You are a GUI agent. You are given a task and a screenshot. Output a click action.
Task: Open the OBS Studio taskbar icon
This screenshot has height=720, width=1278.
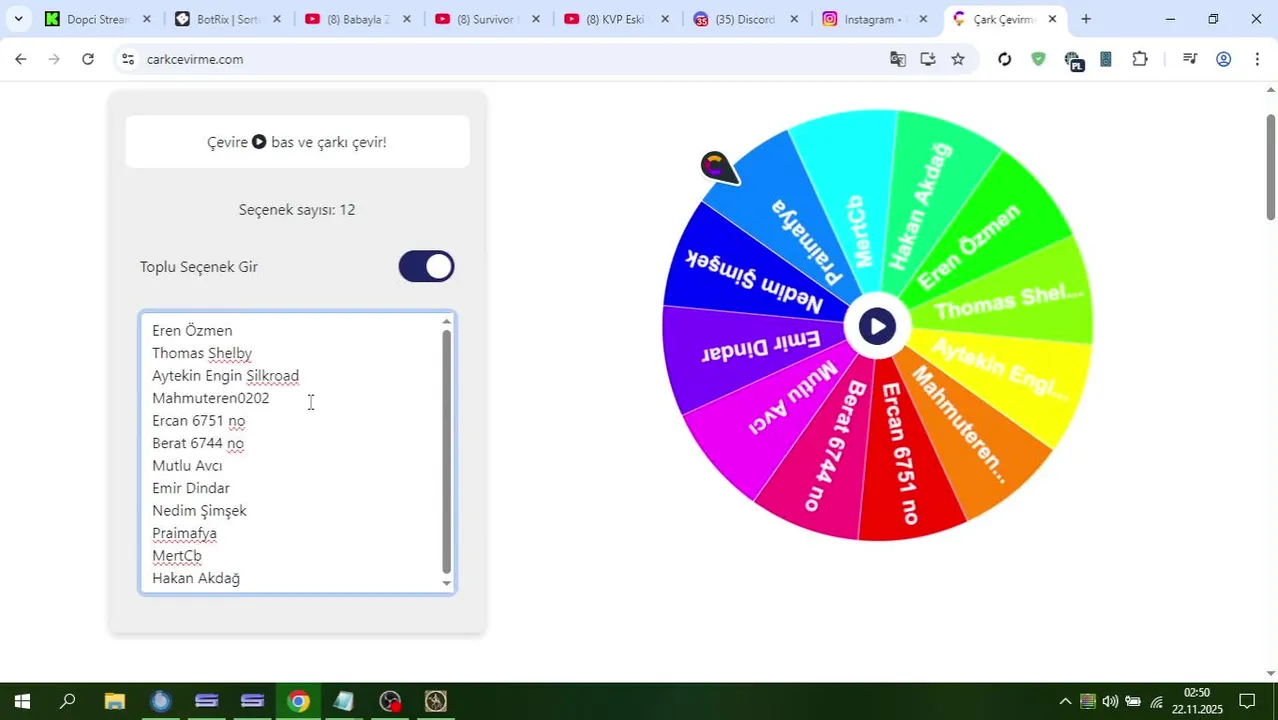(390, 701)
